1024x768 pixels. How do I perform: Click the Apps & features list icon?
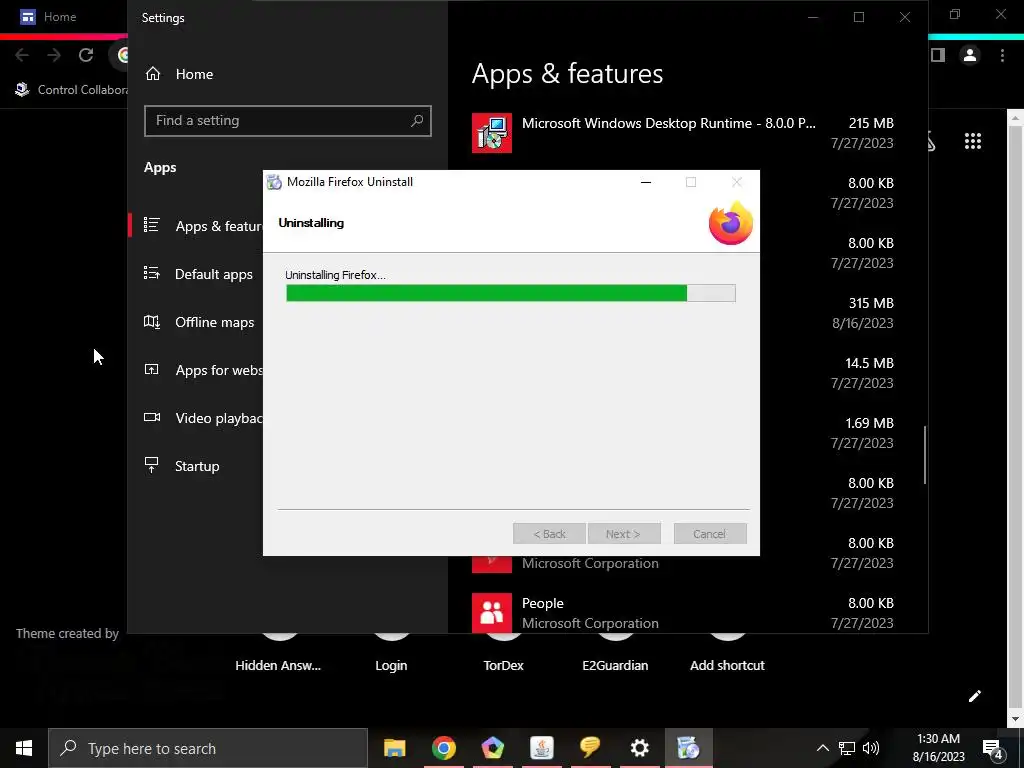click(152, 225)
